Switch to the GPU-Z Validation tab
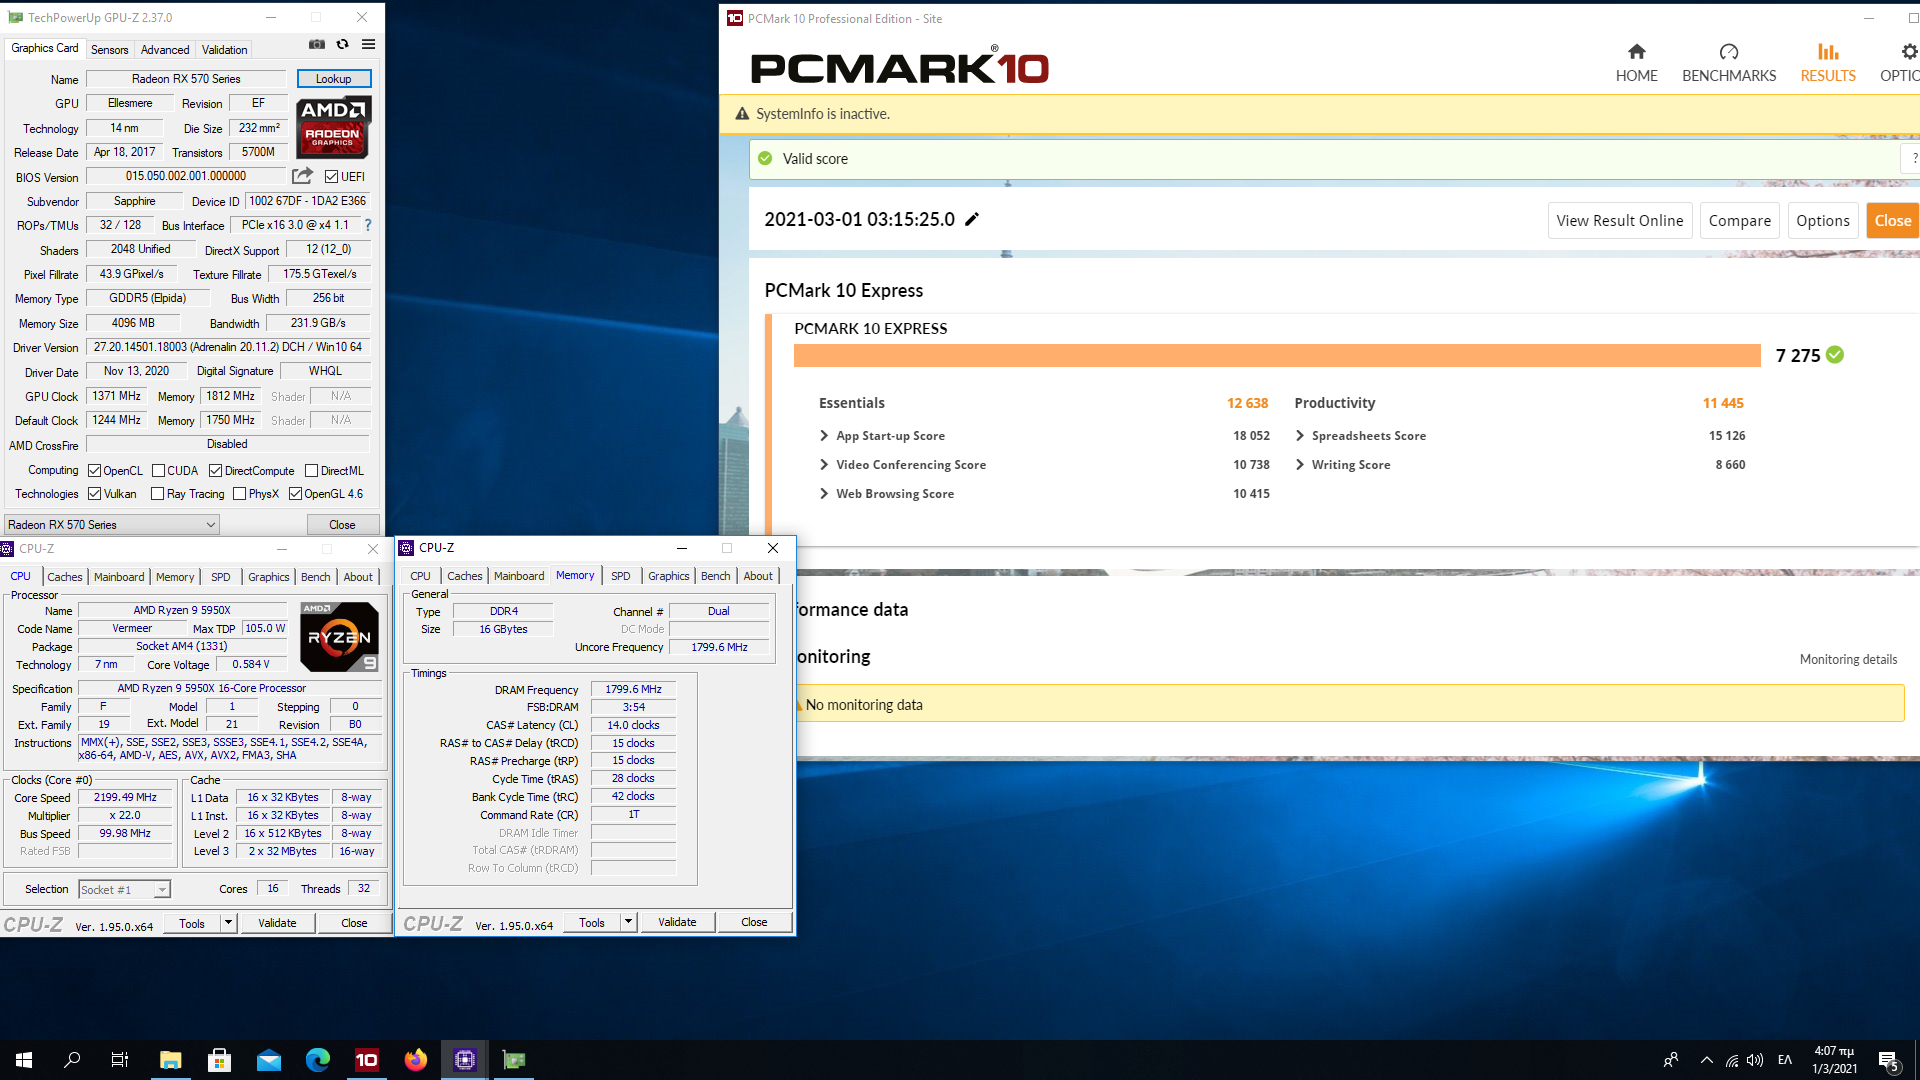This screenshot has width=1920, height=1080. tap(224, 50)
